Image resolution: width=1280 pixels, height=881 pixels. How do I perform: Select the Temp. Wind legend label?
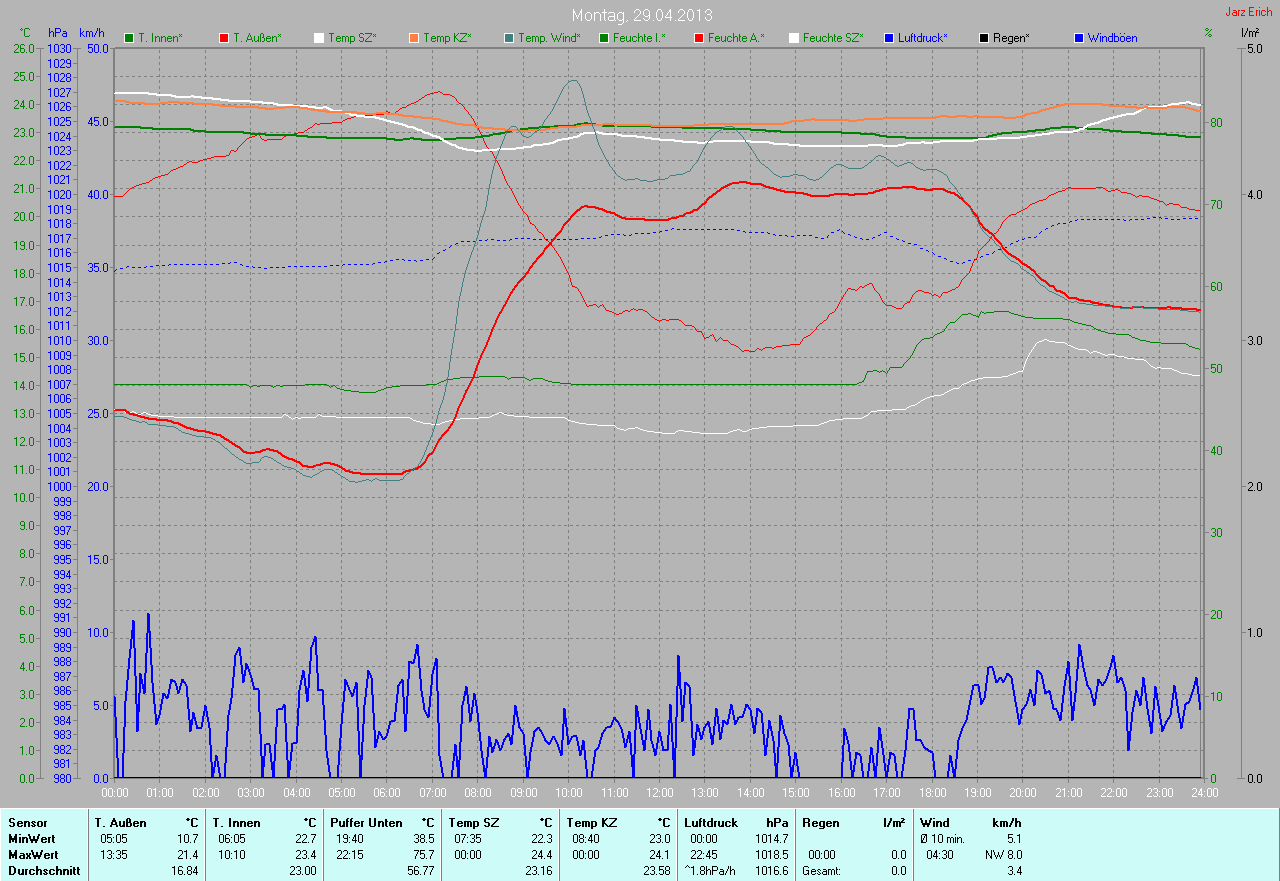[549, 38]
